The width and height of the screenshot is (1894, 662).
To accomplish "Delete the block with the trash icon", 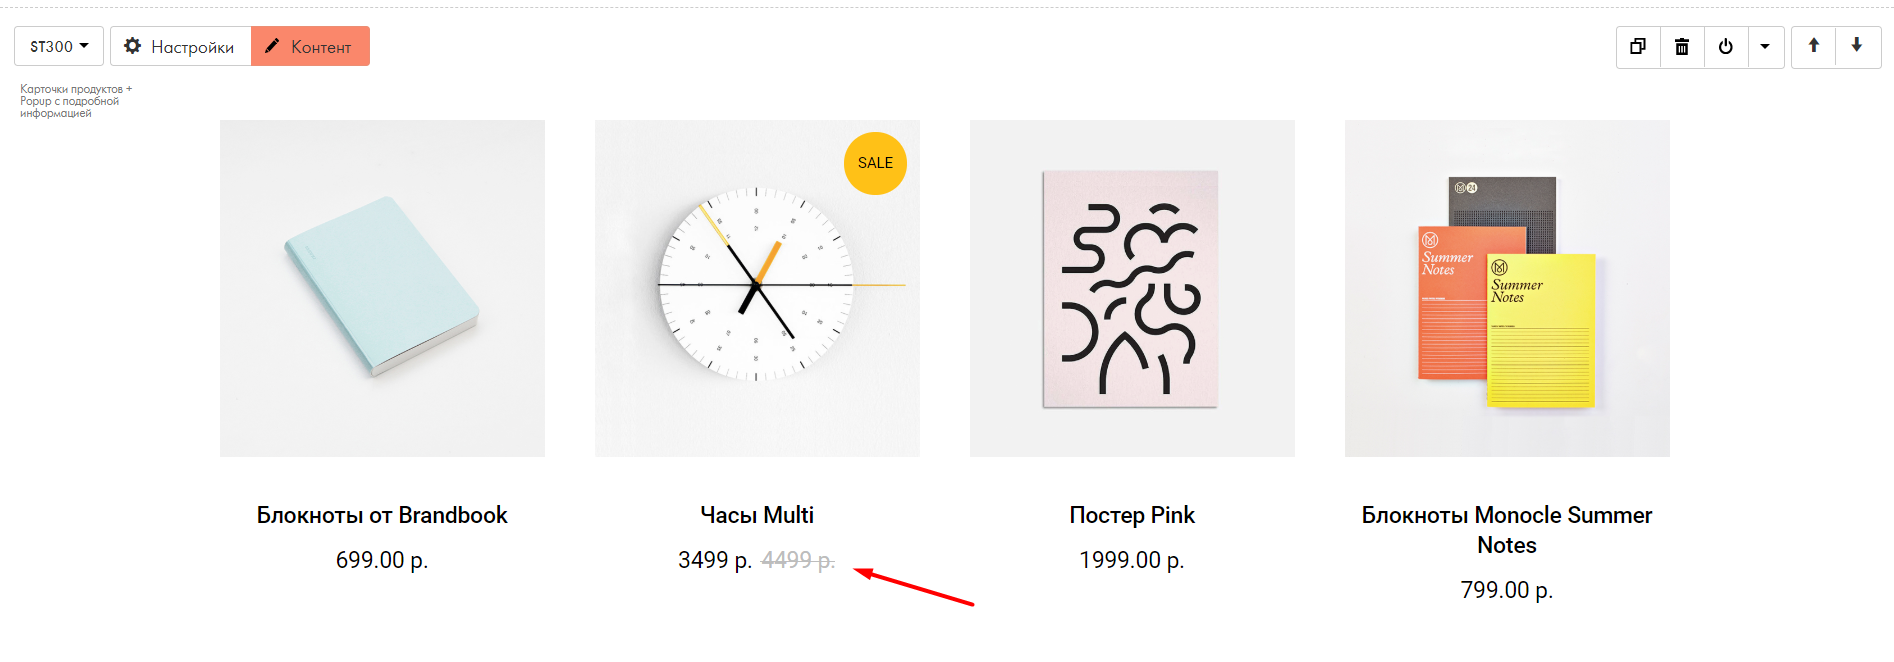I will click(1682, 47).
